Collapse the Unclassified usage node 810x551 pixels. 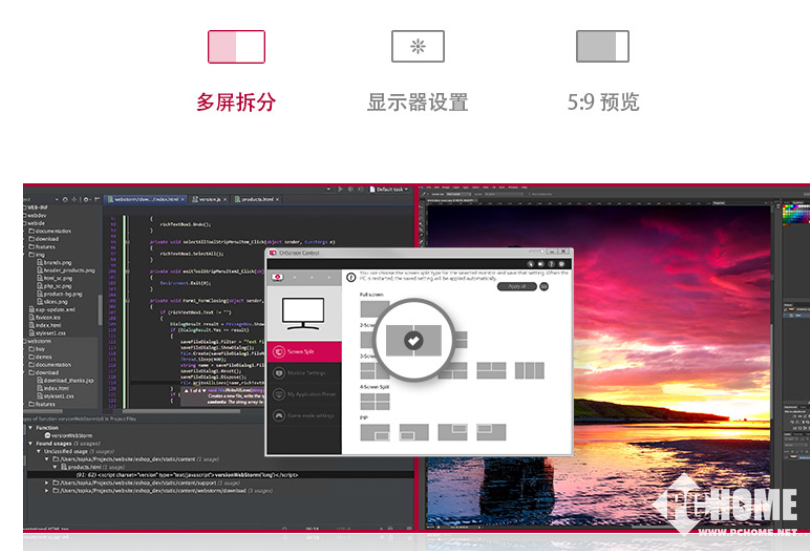(x=39, y=451)
